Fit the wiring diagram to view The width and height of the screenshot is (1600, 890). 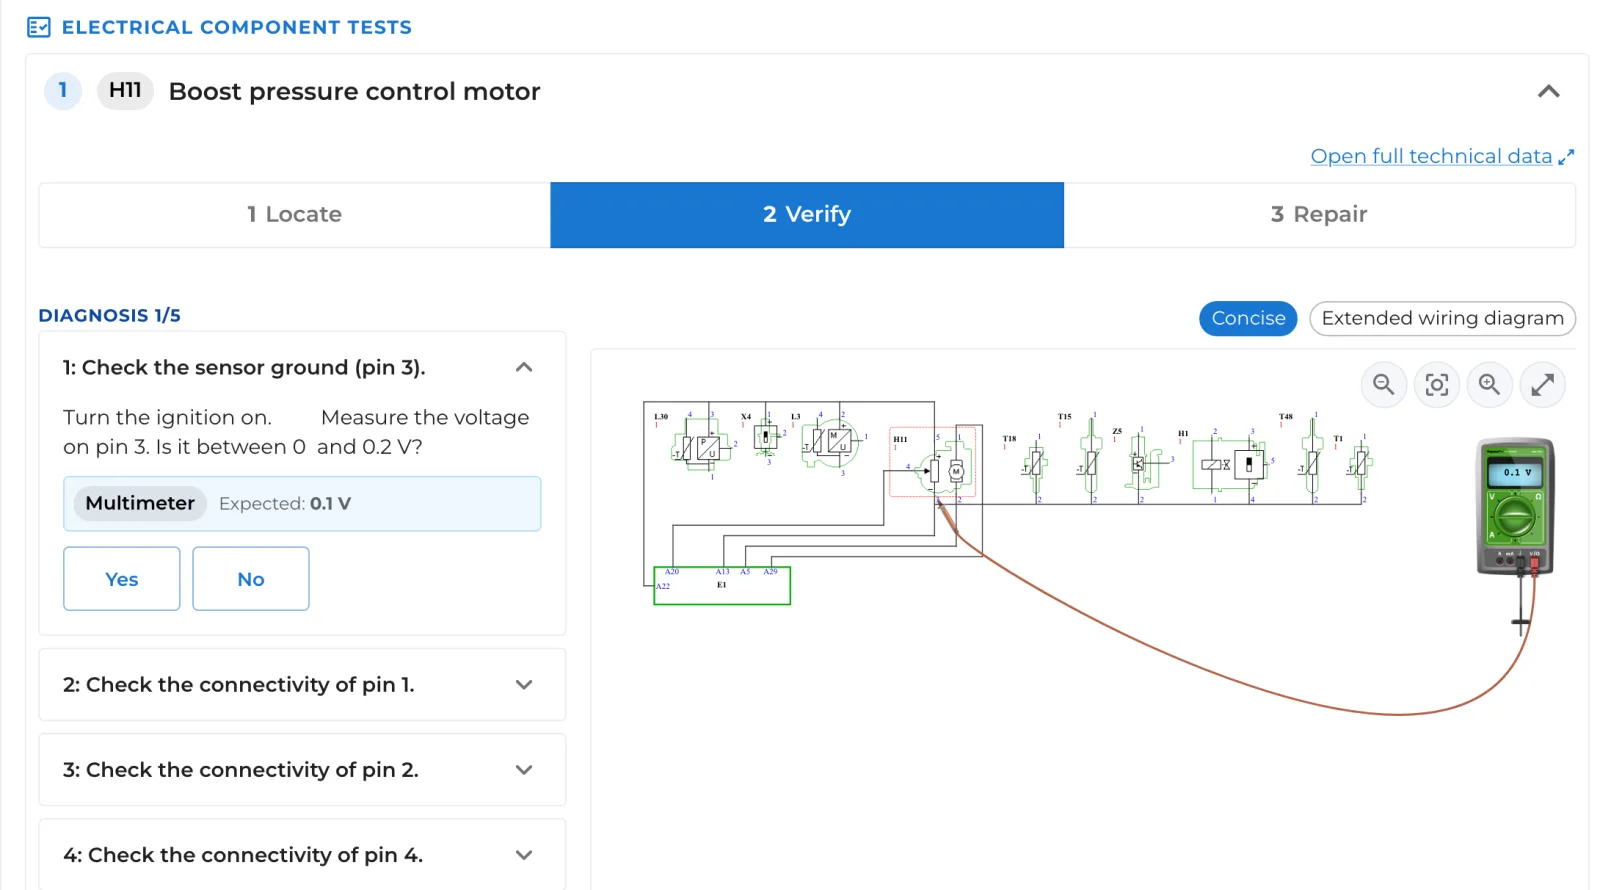coord(1437,385)
